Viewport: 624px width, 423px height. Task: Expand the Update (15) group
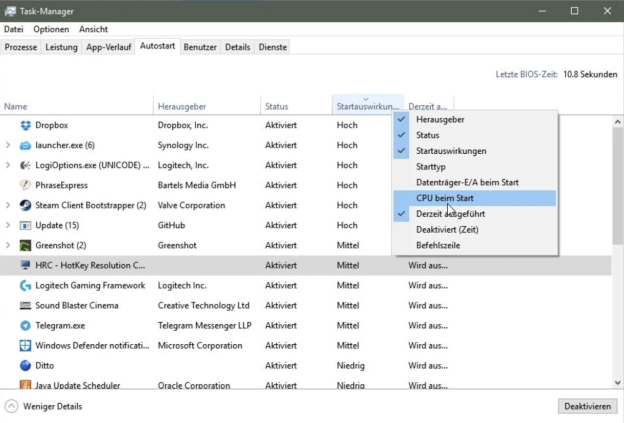click(x=8, y=225)
